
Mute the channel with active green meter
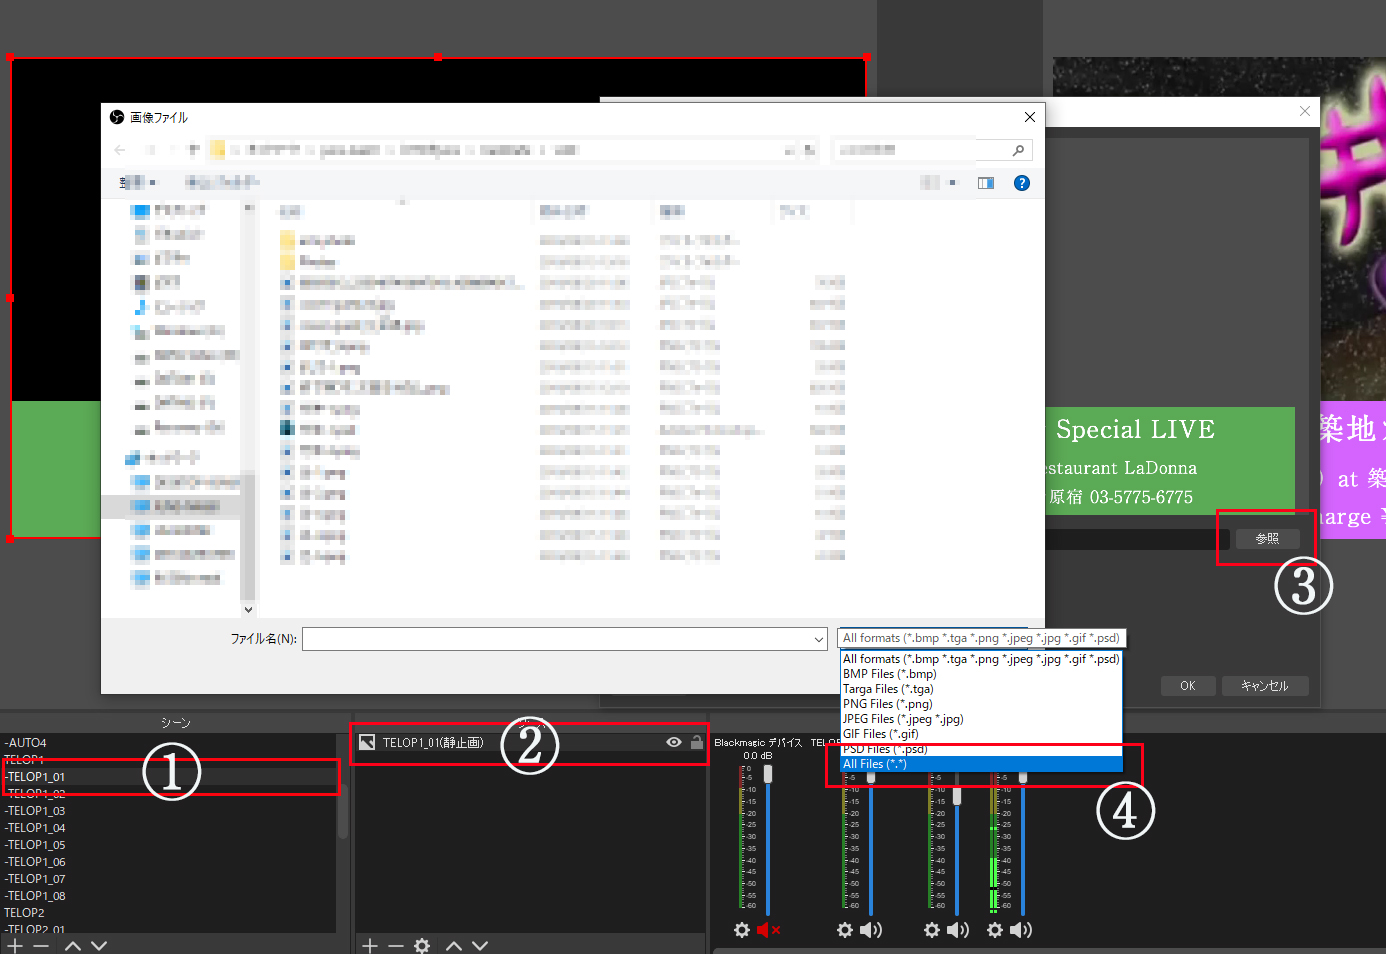click(x=1021, y=930)
